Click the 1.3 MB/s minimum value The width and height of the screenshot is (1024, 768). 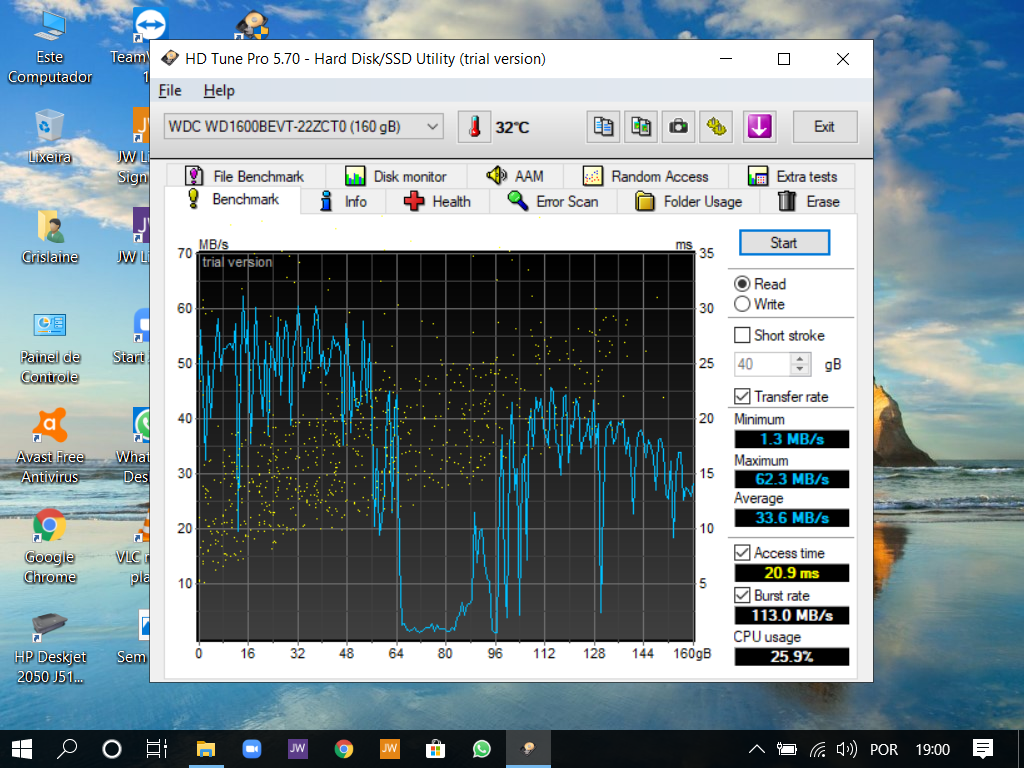click(792, 440)
